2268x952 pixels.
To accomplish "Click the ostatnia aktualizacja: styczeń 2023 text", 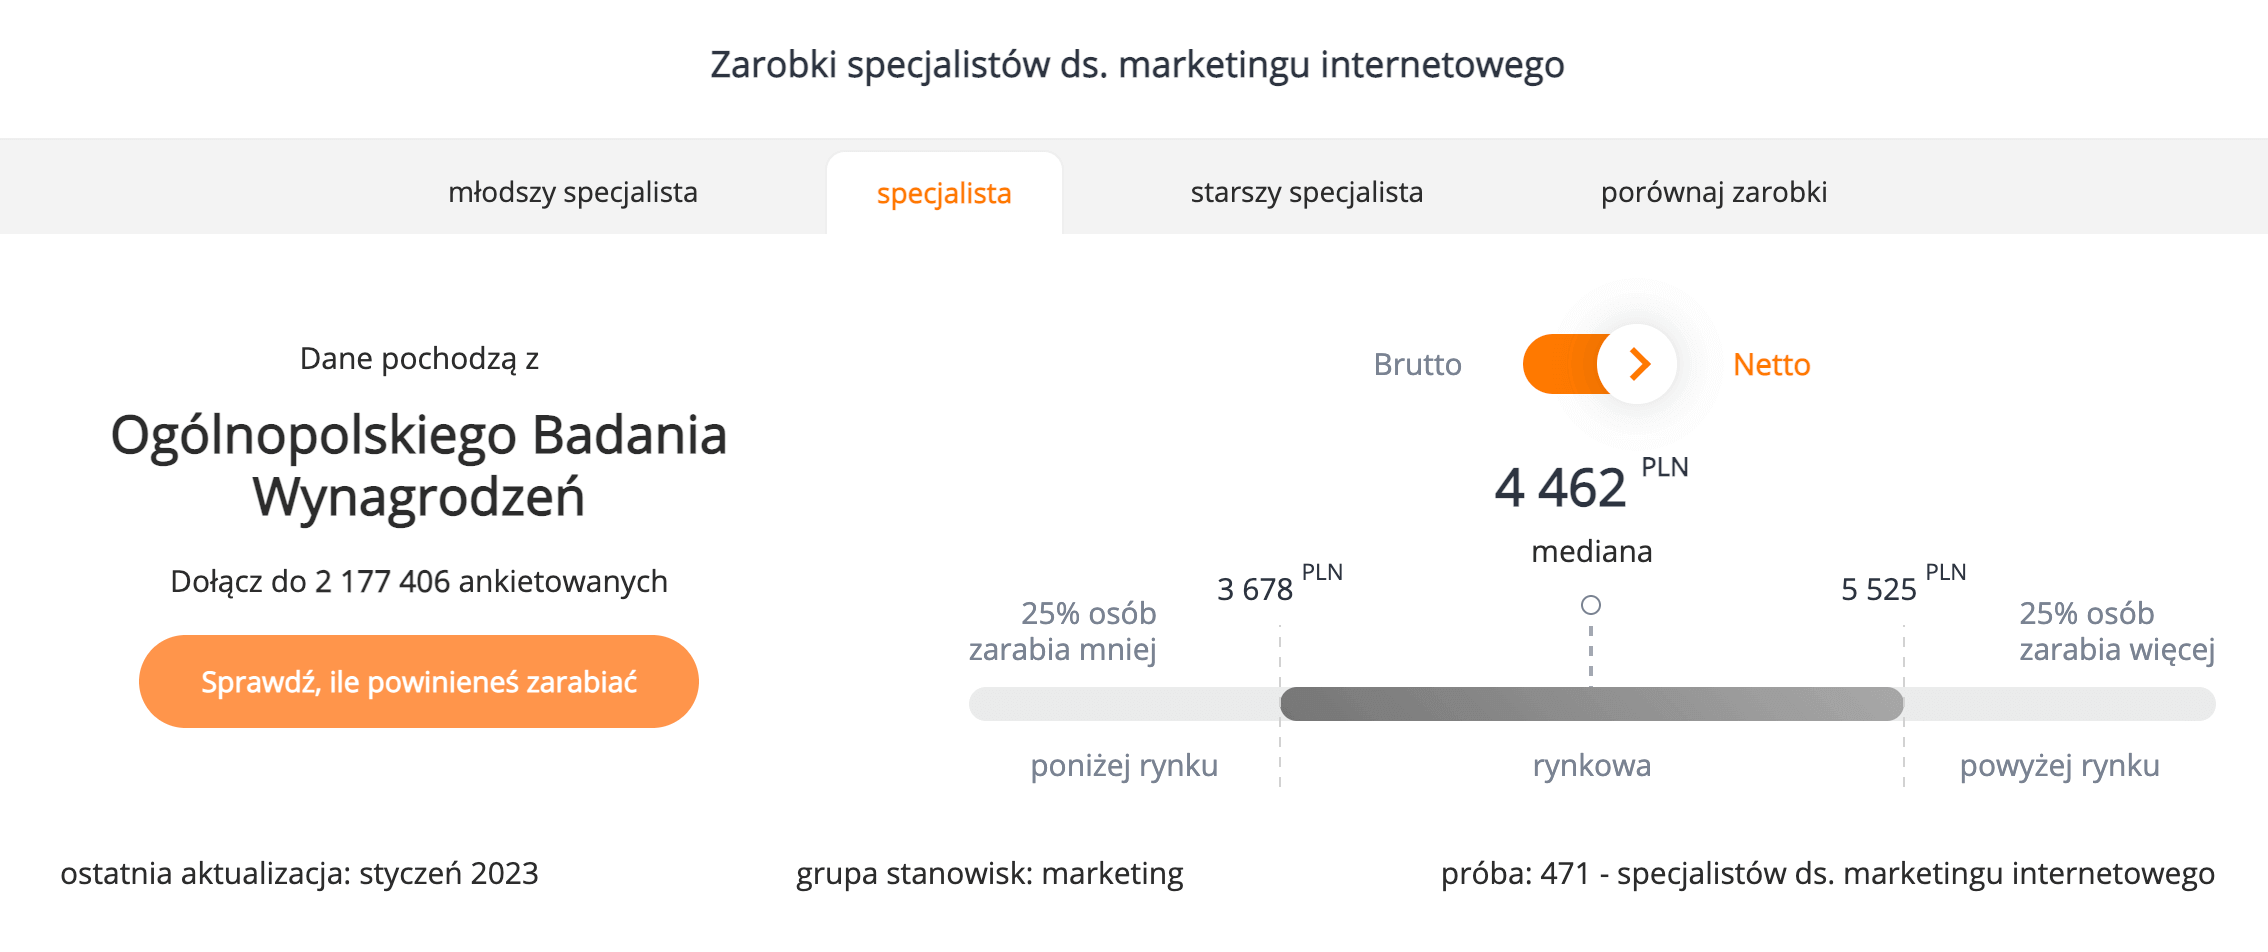I will 299,874.
